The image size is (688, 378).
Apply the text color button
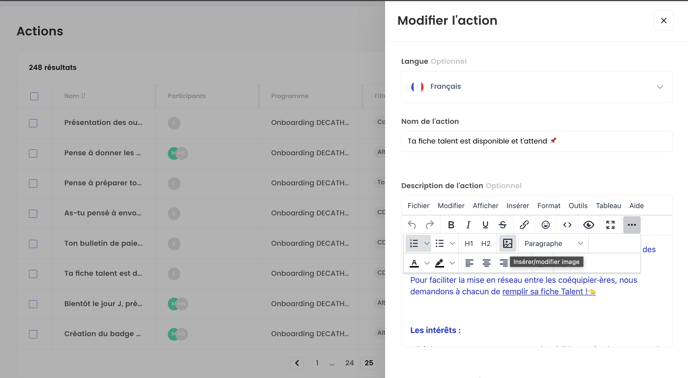[414, 263]
